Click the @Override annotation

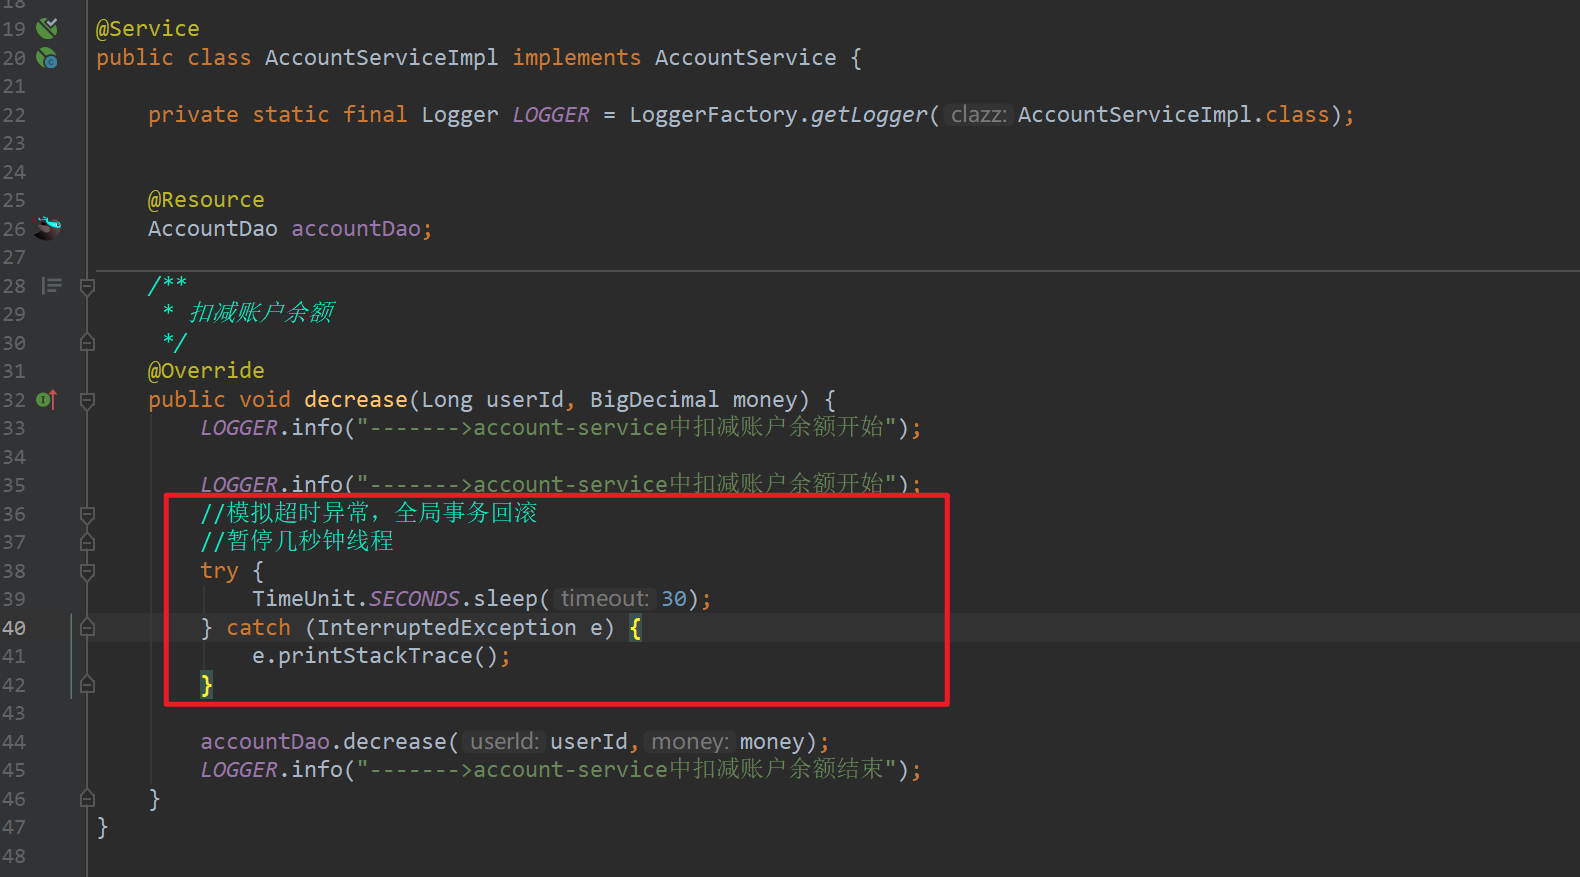point(206,371)
